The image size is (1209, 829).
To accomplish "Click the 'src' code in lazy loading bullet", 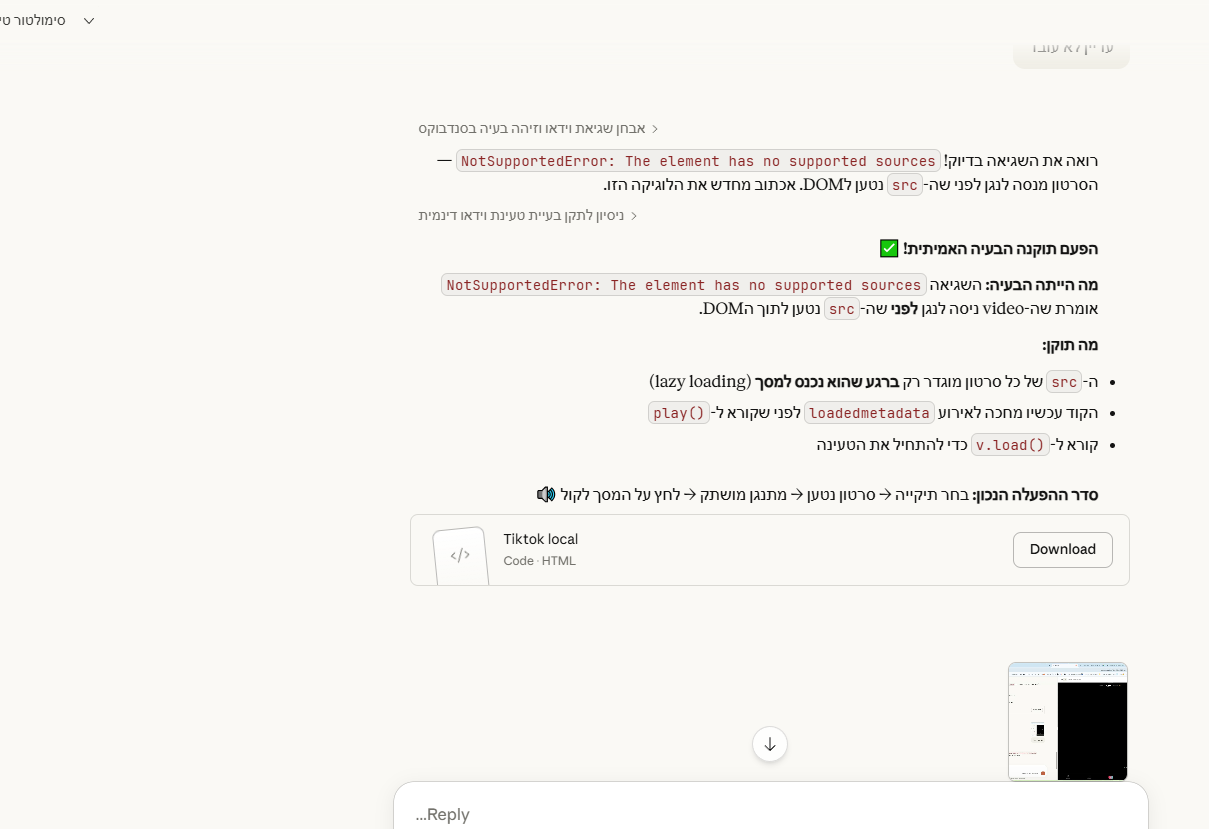I will click(1064, 382).
